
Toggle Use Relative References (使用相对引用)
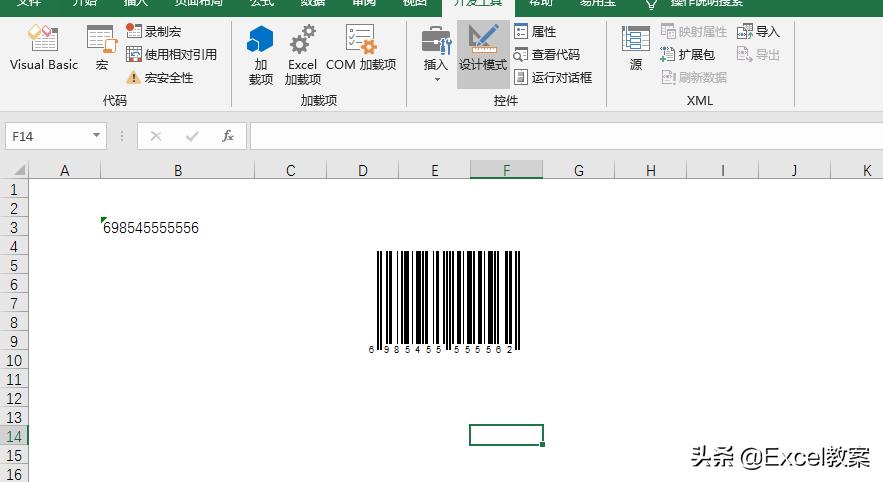coord(172,55)
